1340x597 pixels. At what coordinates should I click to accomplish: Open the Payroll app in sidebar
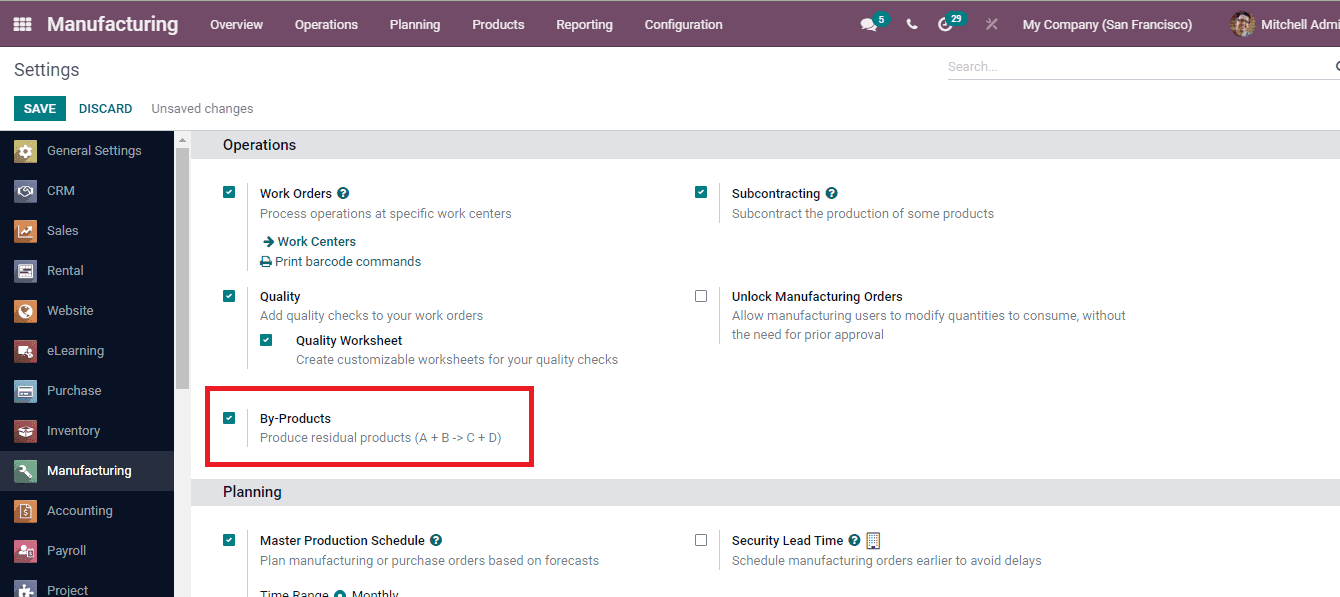coord(66,550)
